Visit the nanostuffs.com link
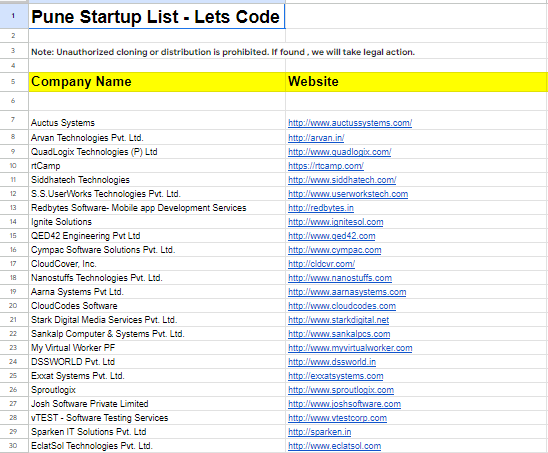Viewport: 548px width, 453px height. click(340, 278)
